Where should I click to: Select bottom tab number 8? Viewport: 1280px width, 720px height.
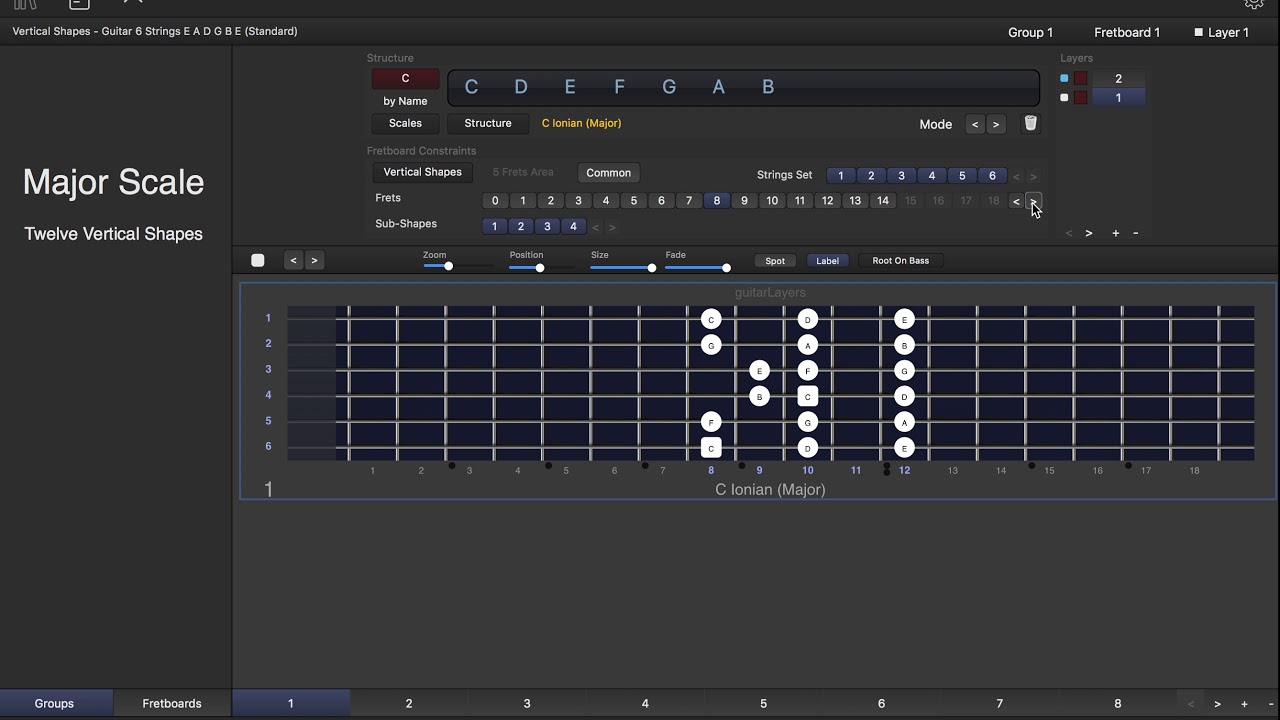tap(1118, 704)
